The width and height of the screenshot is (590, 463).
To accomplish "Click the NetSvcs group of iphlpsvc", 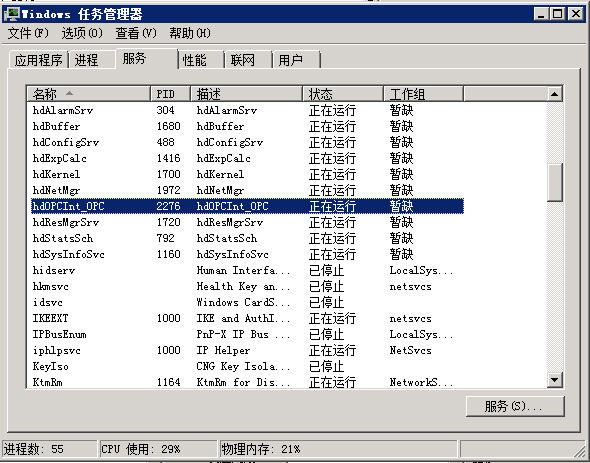I will click(411, 350).
